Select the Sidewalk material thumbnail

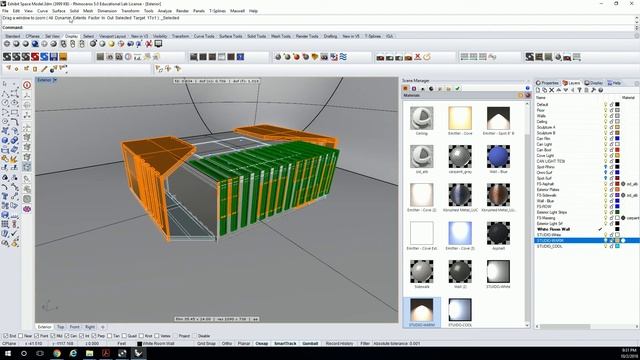[x=422, y=271]
